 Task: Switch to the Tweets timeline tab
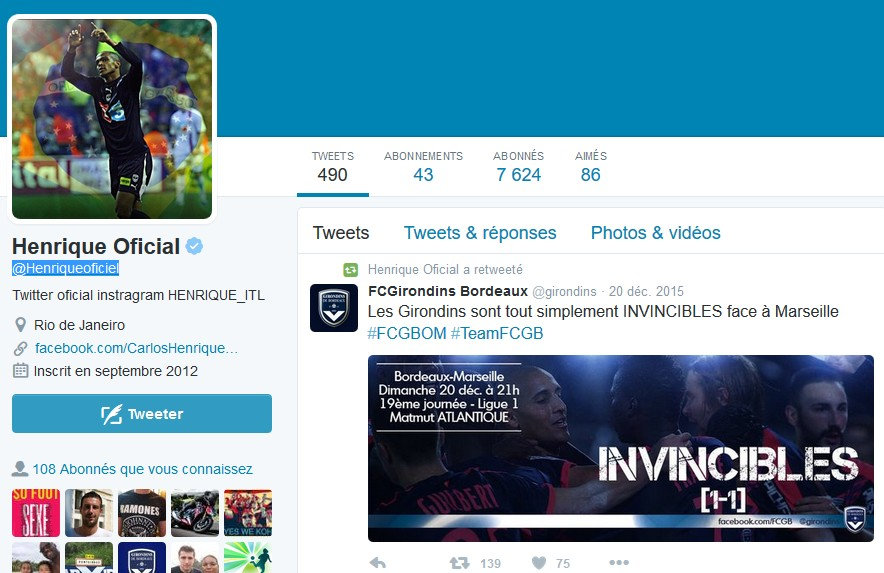(341, 232)
